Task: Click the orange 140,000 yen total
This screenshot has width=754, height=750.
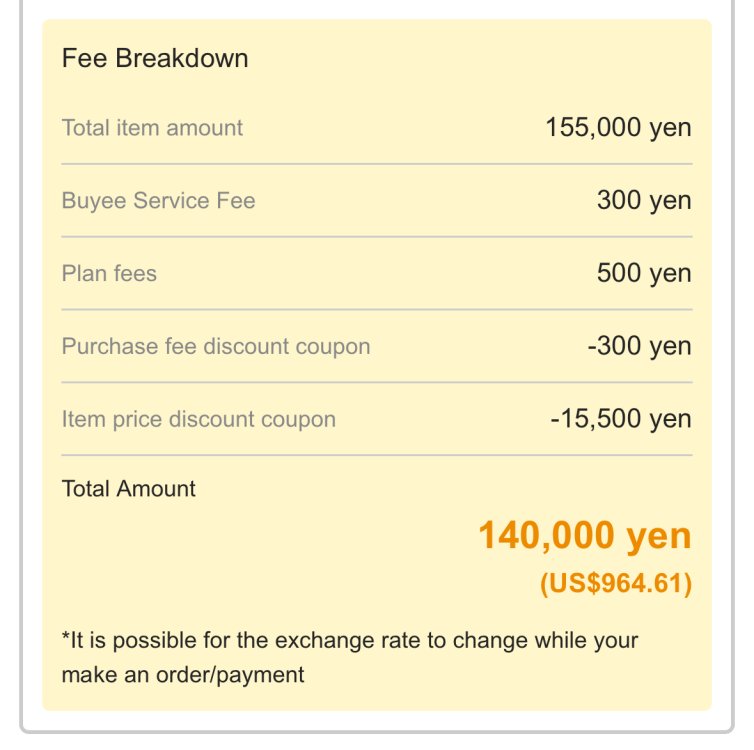Action: [x=584, y=537]
